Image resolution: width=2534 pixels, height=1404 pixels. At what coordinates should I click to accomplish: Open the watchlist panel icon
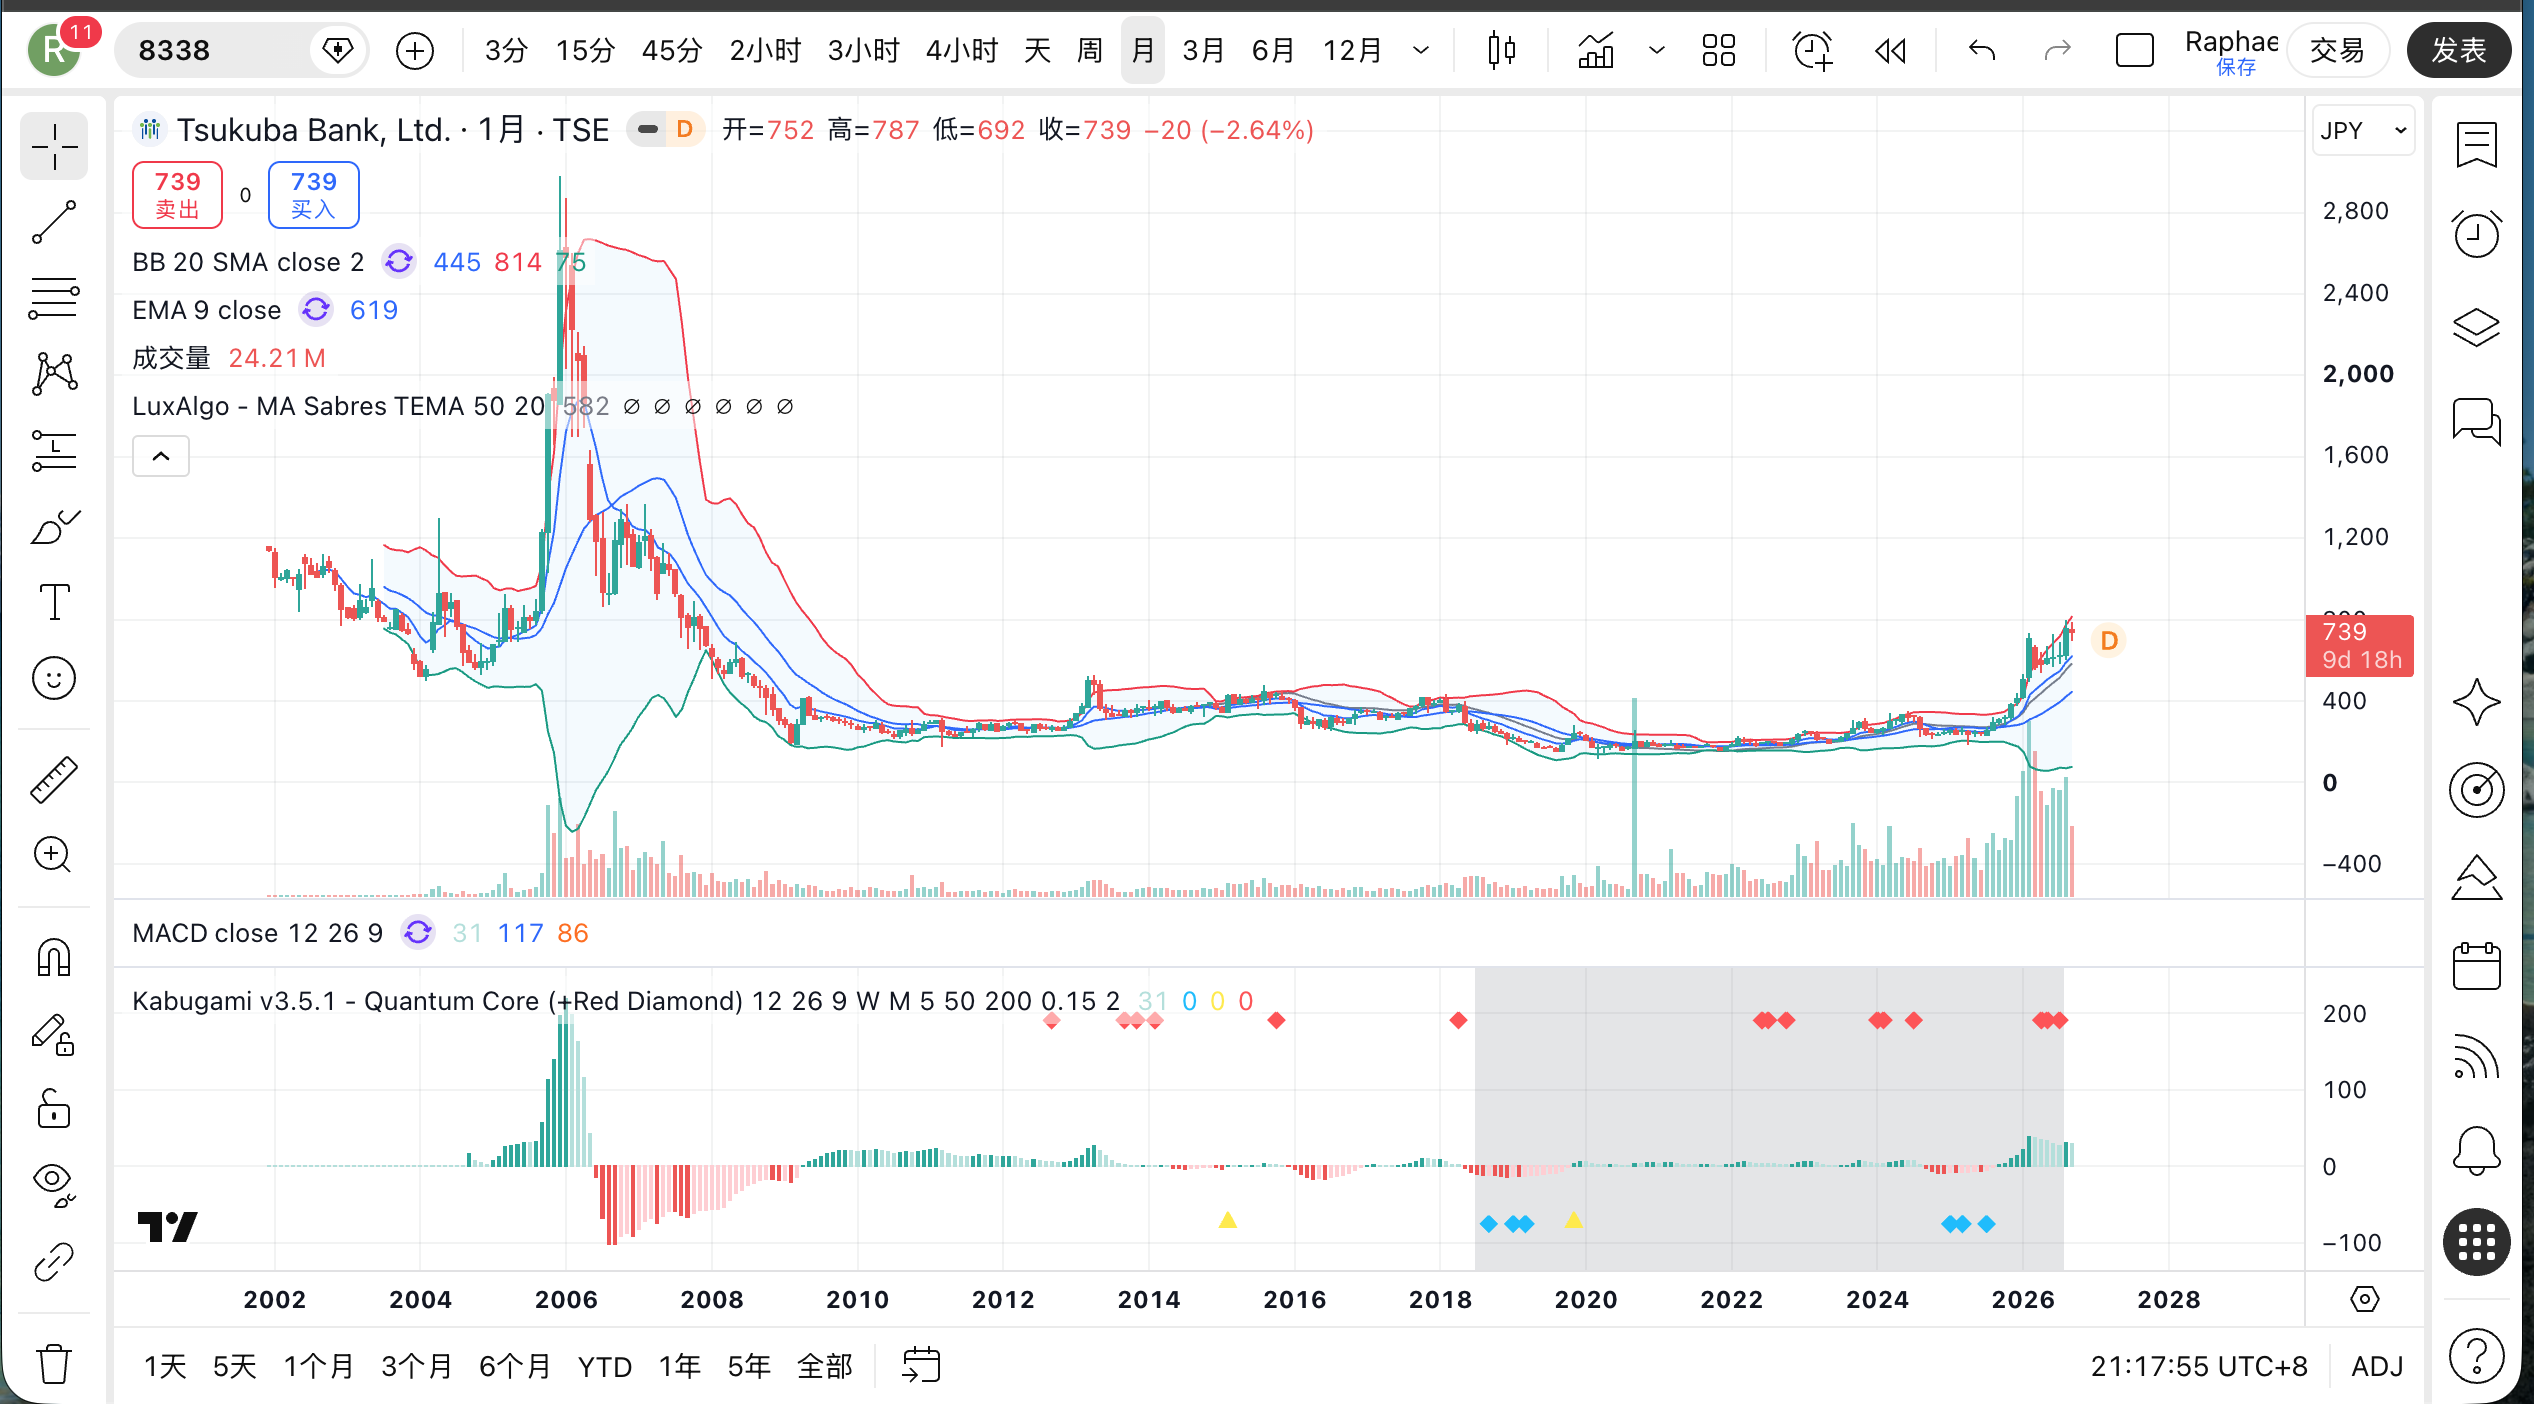(2476, 146)
